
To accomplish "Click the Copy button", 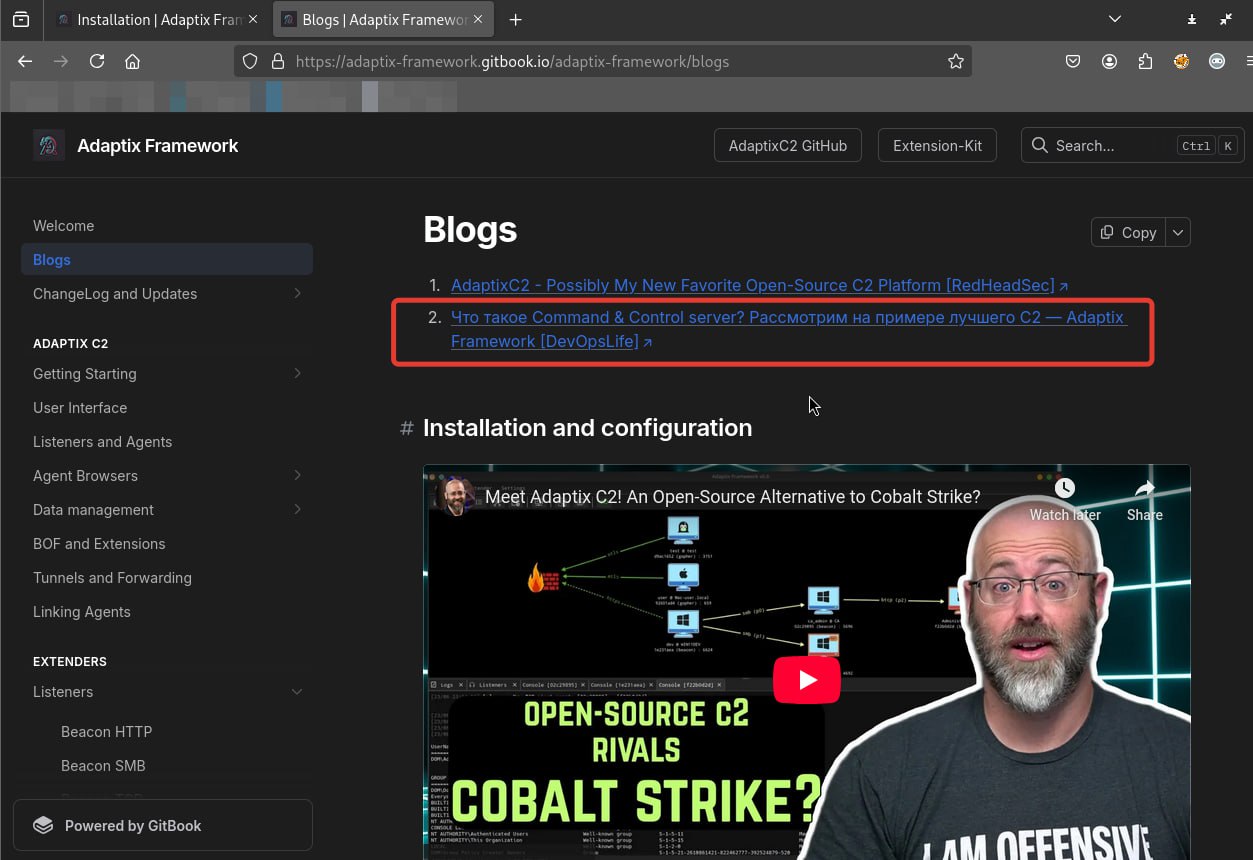I will coord(1129,232).
